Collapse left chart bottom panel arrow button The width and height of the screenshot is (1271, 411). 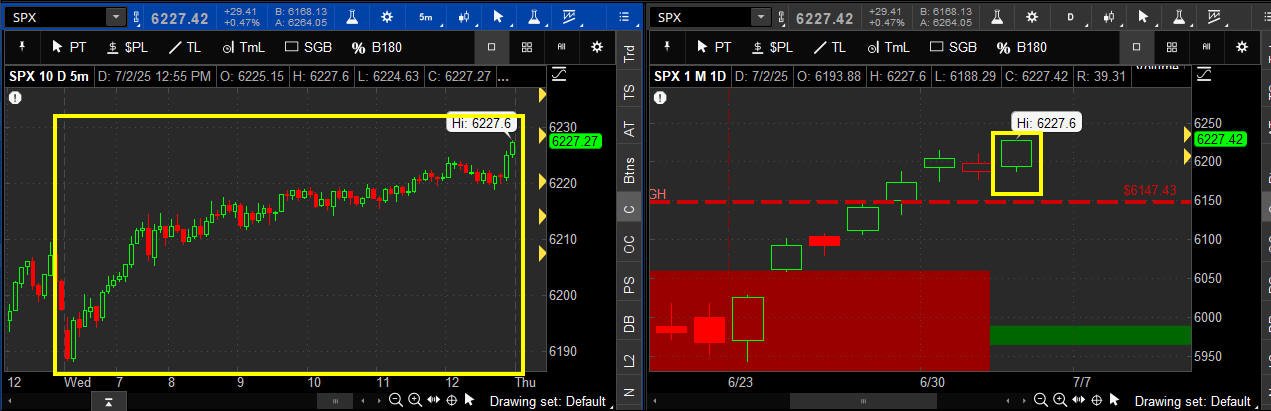[x=108, y=401]
